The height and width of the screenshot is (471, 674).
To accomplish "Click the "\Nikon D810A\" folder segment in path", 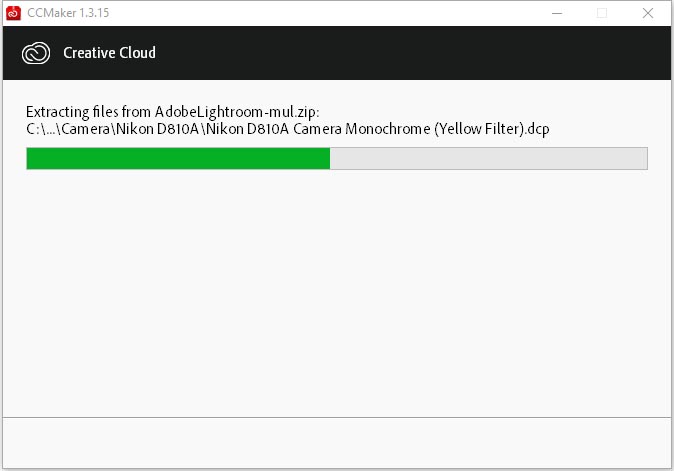I will (158, 129).
